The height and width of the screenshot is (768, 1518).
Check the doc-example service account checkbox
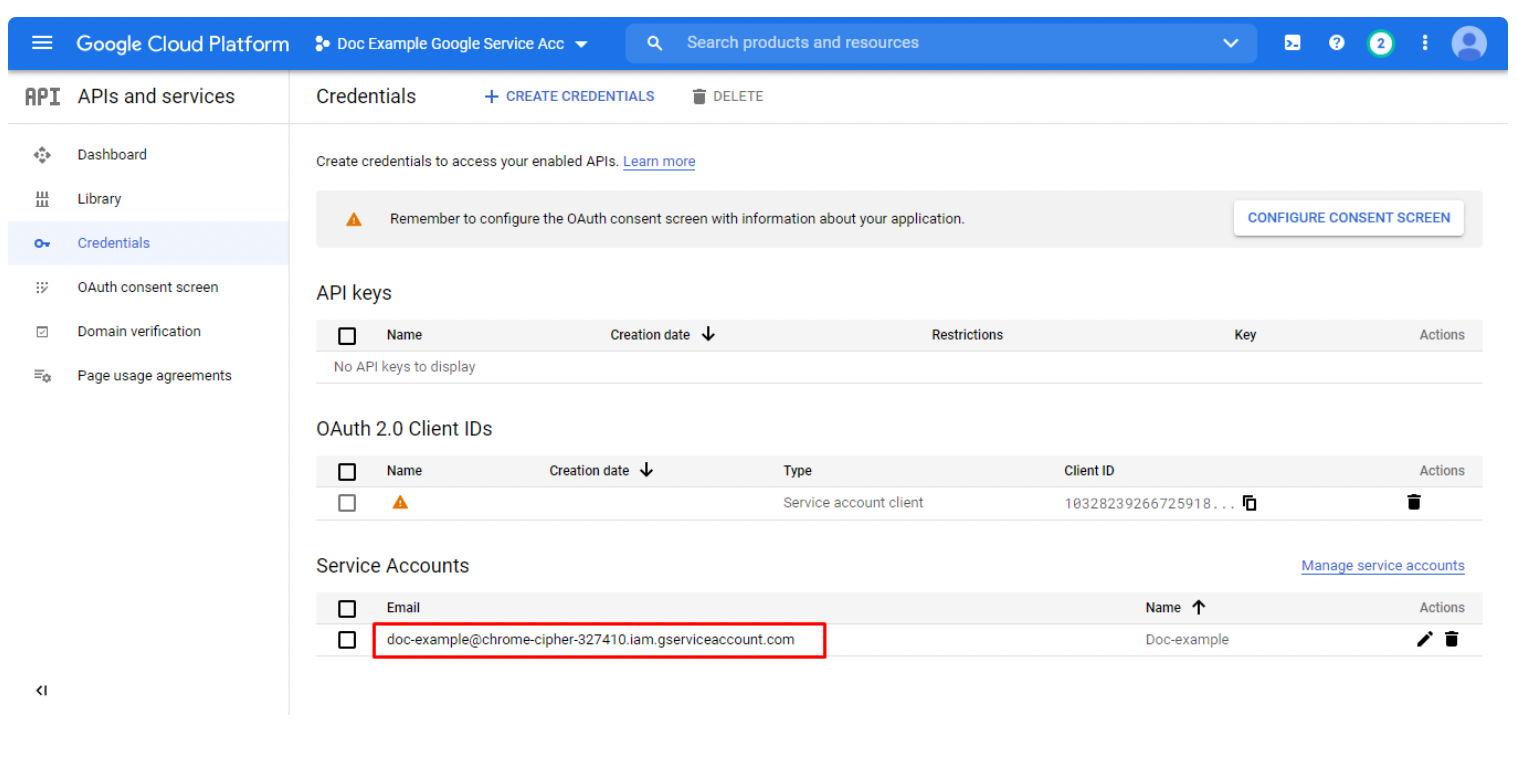coord(347,640)
